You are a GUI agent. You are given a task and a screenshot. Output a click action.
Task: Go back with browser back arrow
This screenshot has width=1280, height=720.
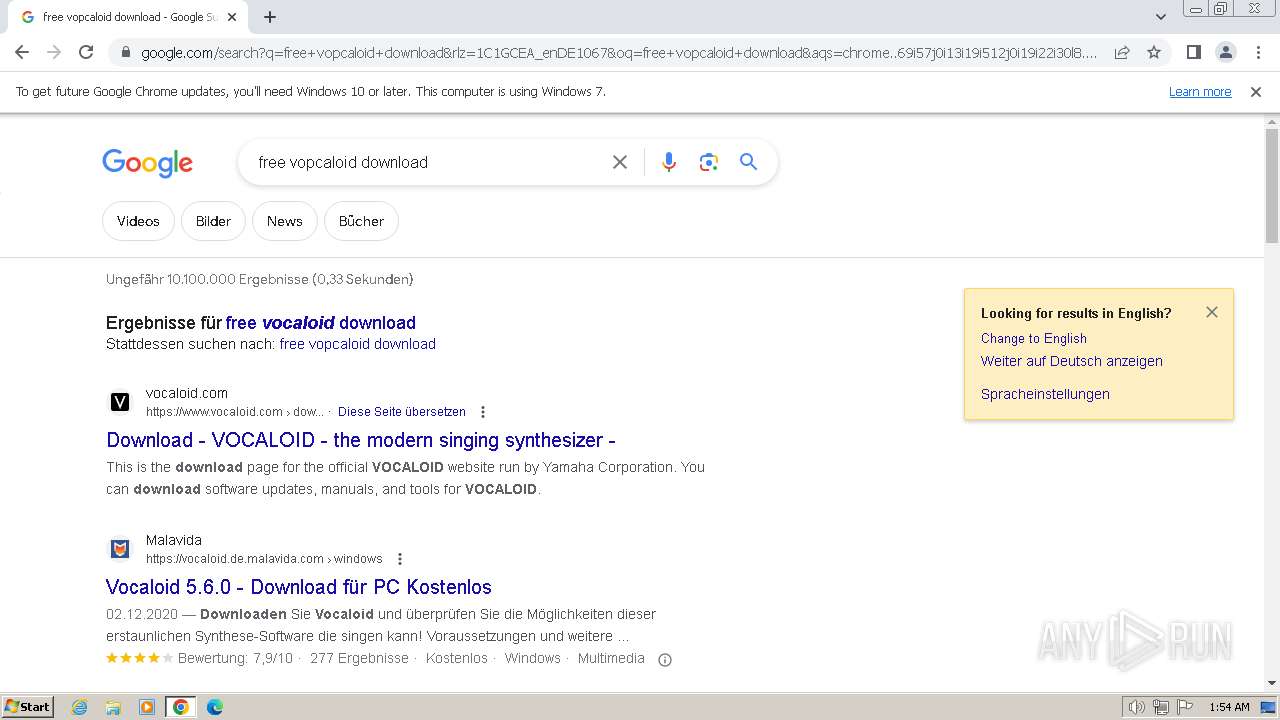tap(22, 52)
